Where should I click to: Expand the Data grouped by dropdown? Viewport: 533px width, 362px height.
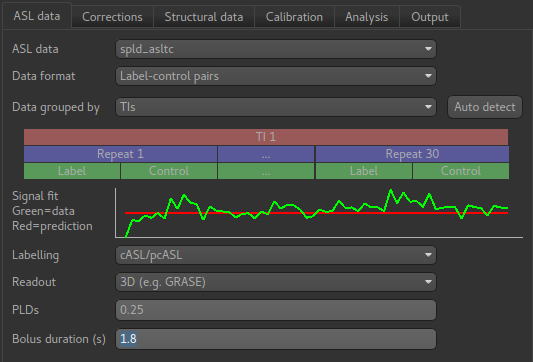[x=276, y=107]
